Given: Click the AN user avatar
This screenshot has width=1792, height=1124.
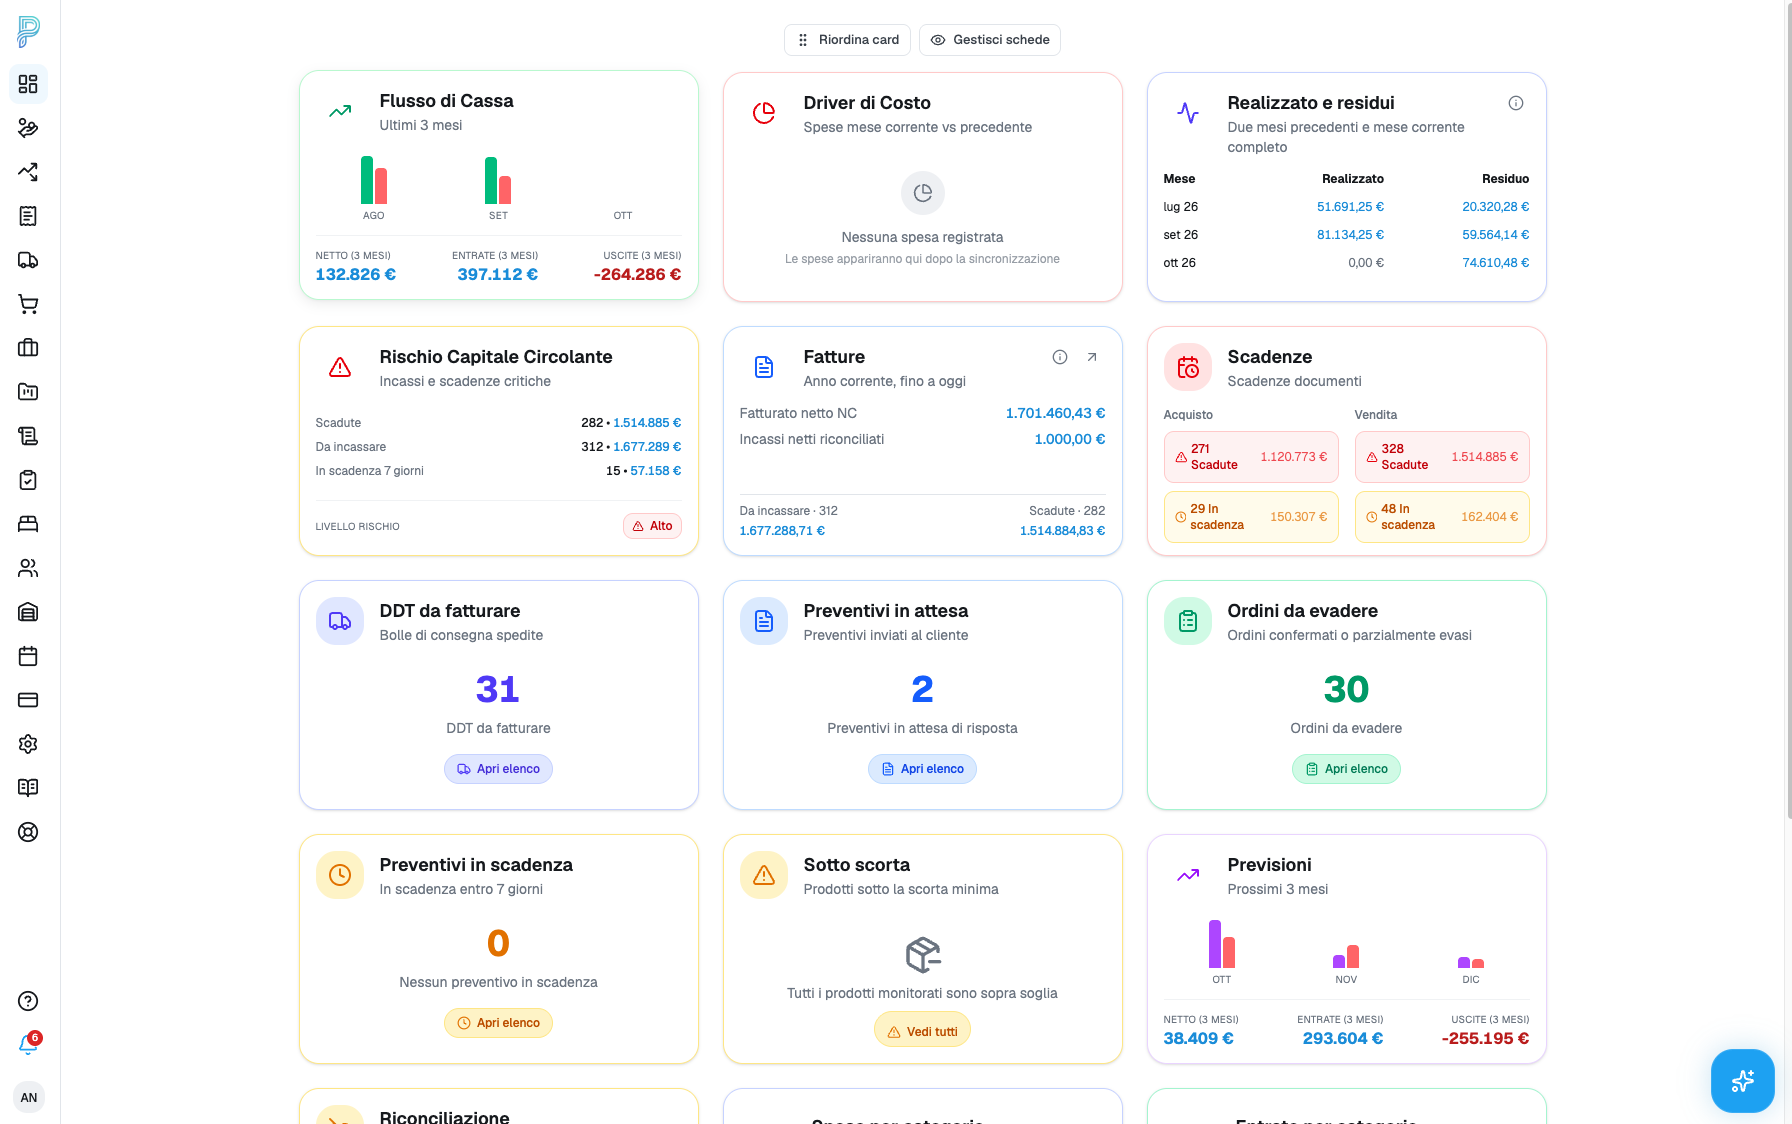Looking at the screenshot, I should coord(29,1097).
